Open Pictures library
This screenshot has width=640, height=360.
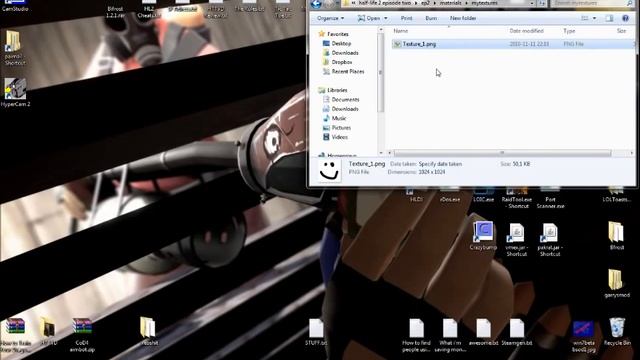(x=337, y=128)
